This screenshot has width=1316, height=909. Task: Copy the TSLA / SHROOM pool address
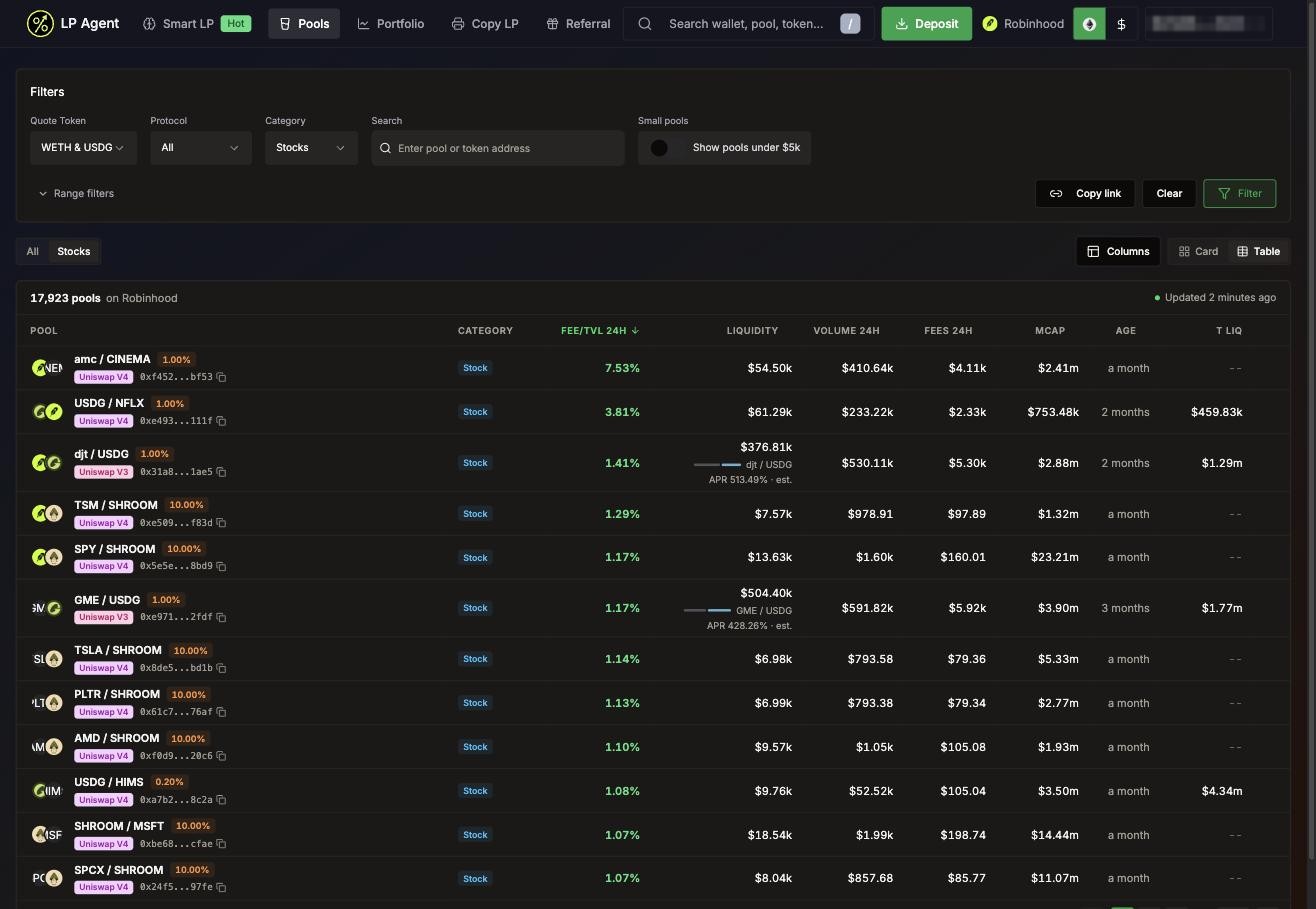[221, 668]
